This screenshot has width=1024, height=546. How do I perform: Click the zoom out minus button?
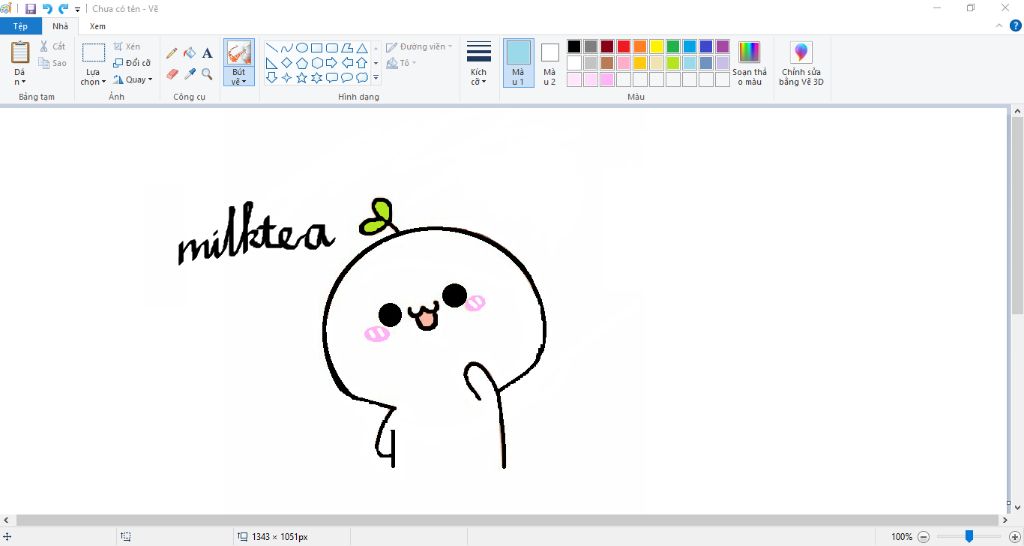(x=923, y=537)
